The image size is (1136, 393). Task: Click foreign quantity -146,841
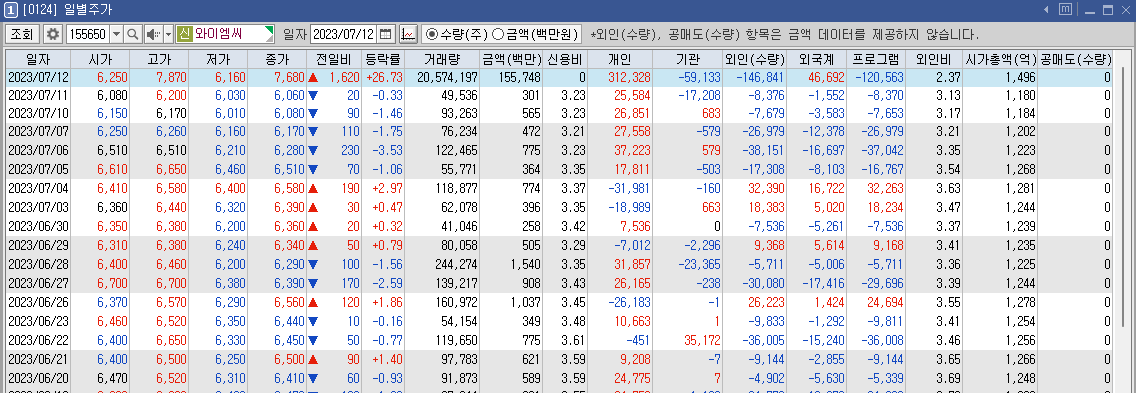(760, 77)
